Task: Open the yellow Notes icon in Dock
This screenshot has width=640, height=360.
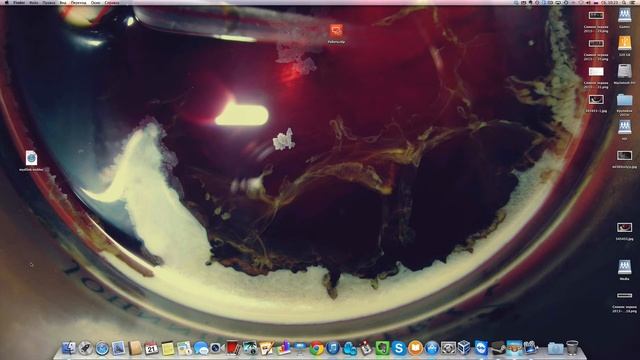Action: click(x=168, y=348)
